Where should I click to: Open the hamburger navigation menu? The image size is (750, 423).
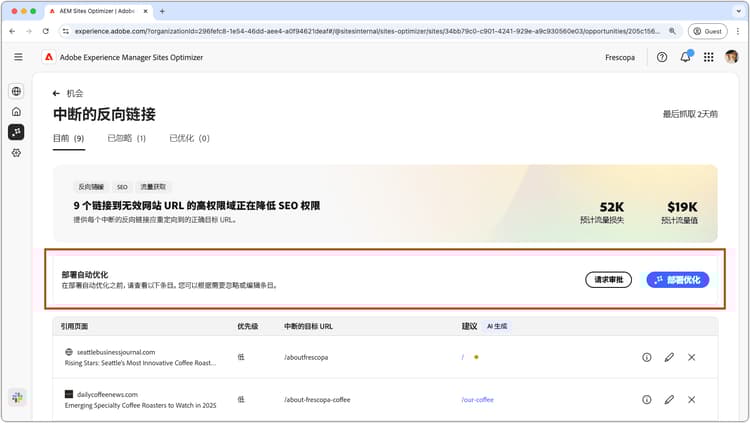18,57
